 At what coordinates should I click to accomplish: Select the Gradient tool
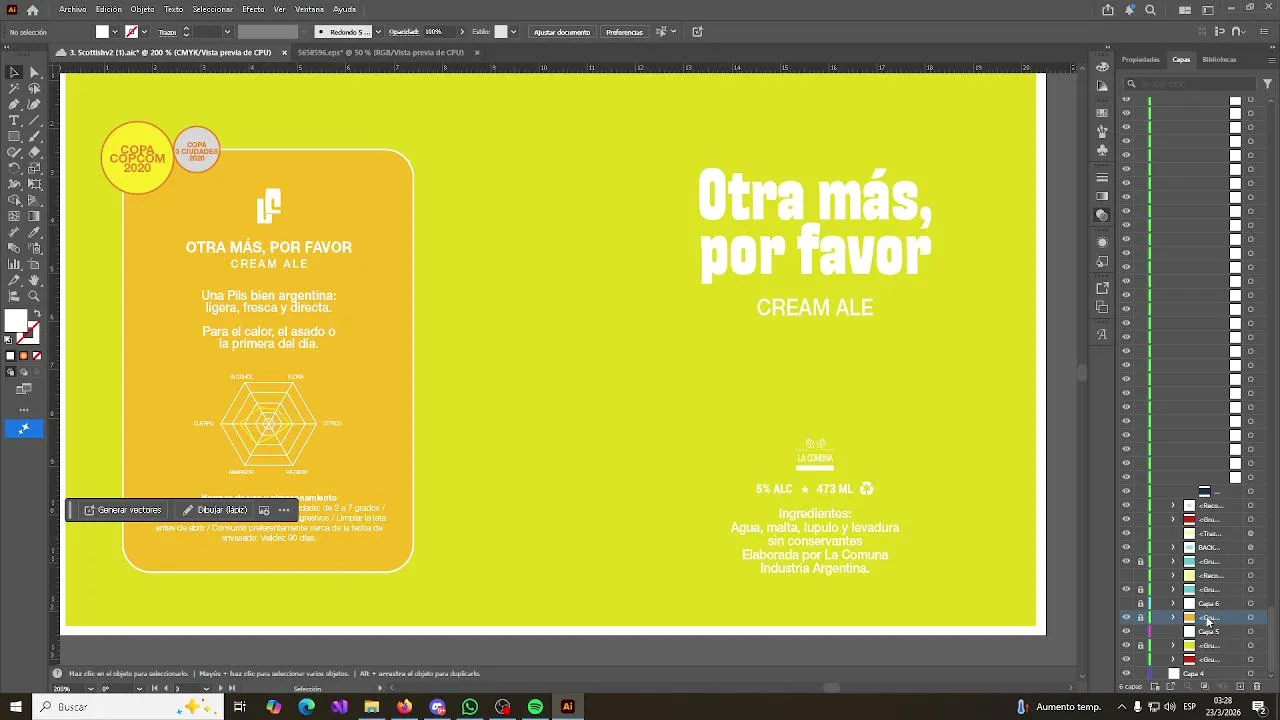pyautogui.click(x=34, y=217)
